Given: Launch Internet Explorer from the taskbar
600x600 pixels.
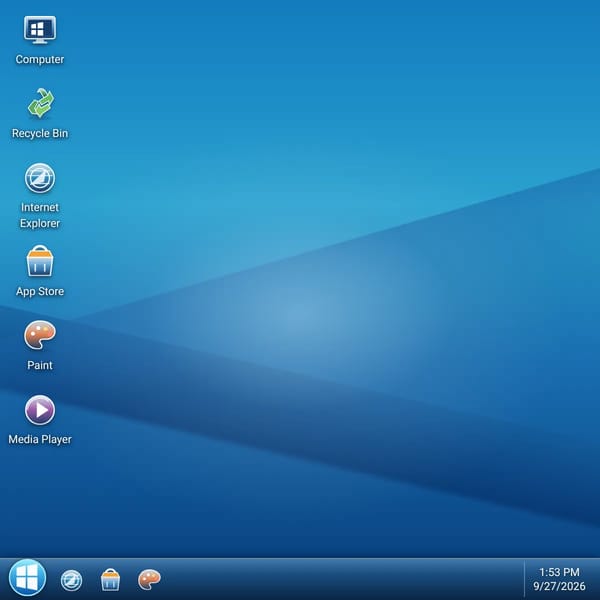Looking at the screenshot, I should point(71,580).
